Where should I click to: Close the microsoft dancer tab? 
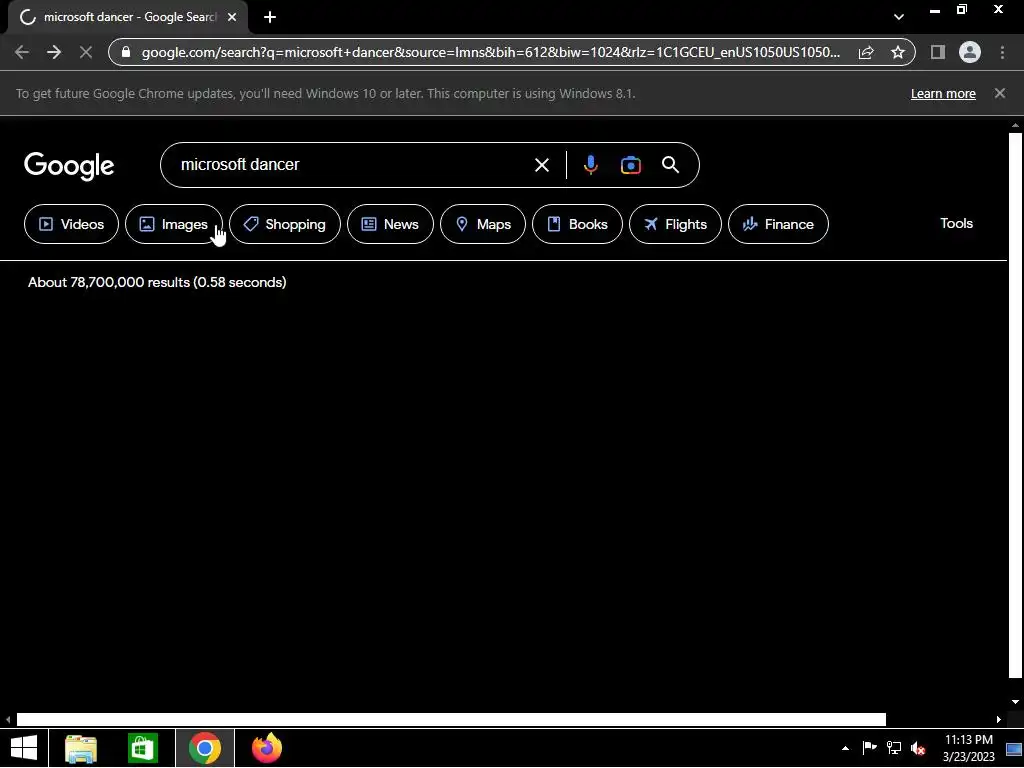(232, 18)
